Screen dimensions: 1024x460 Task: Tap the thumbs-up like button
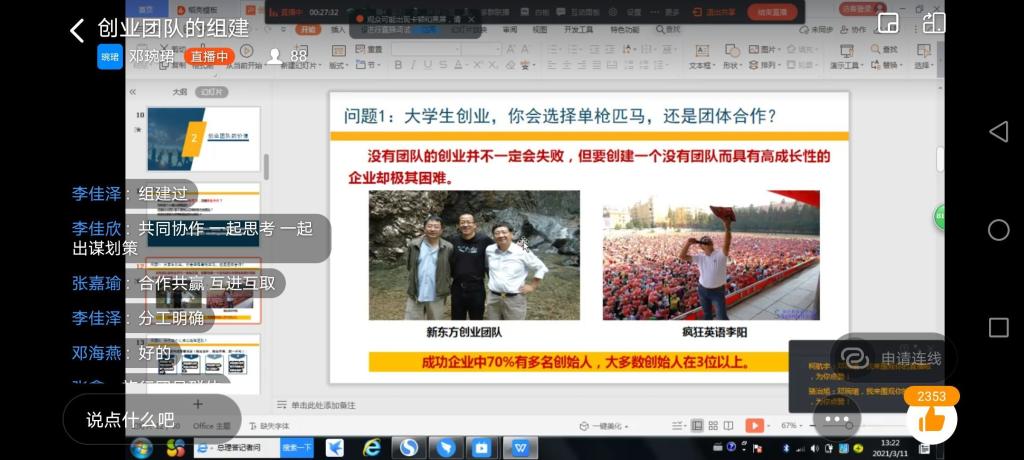(931, 419)
